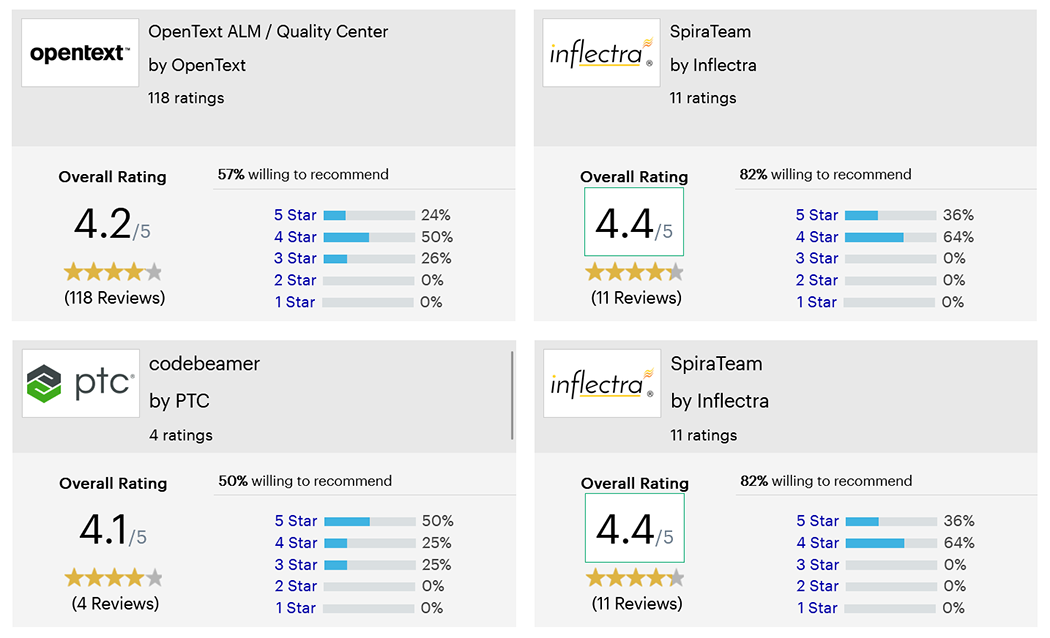Filter OpenText ALM reviews by 4 Star
The height and width of the screenshot is (638, 1050).
tap(295, 237)
